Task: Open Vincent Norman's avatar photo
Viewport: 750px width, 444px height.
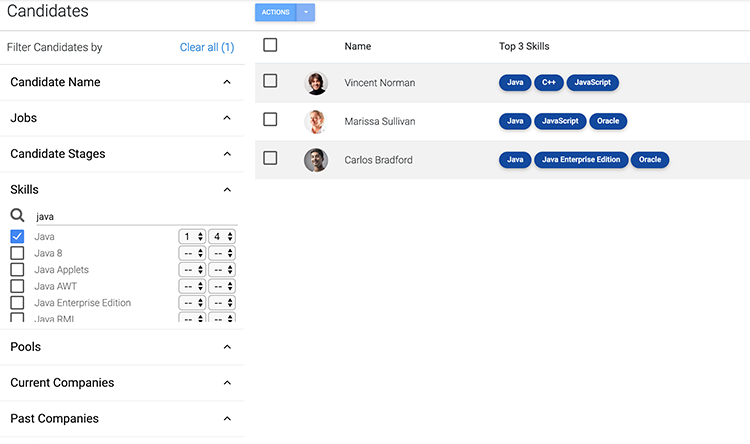Action: 316,83
